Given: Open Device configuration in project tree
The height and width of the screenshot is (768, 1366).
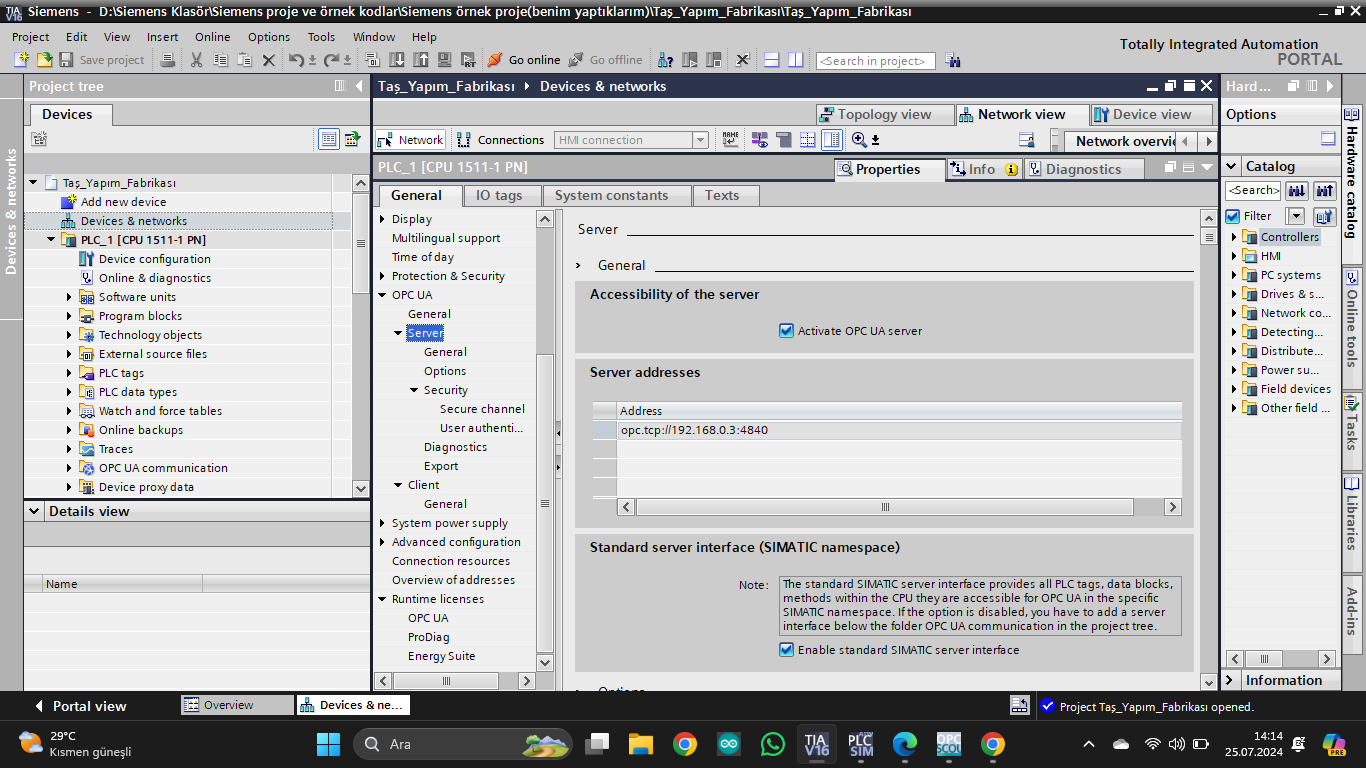Looking at the screenshot, I should click(155, 259).
